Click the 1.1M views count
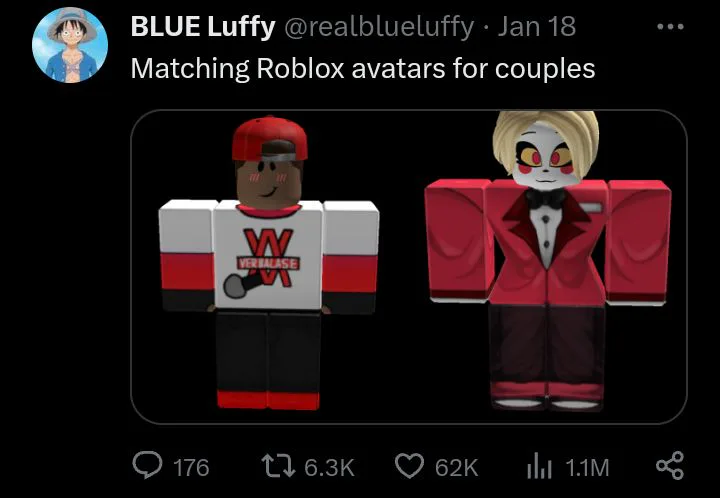 tap(587, 468)
